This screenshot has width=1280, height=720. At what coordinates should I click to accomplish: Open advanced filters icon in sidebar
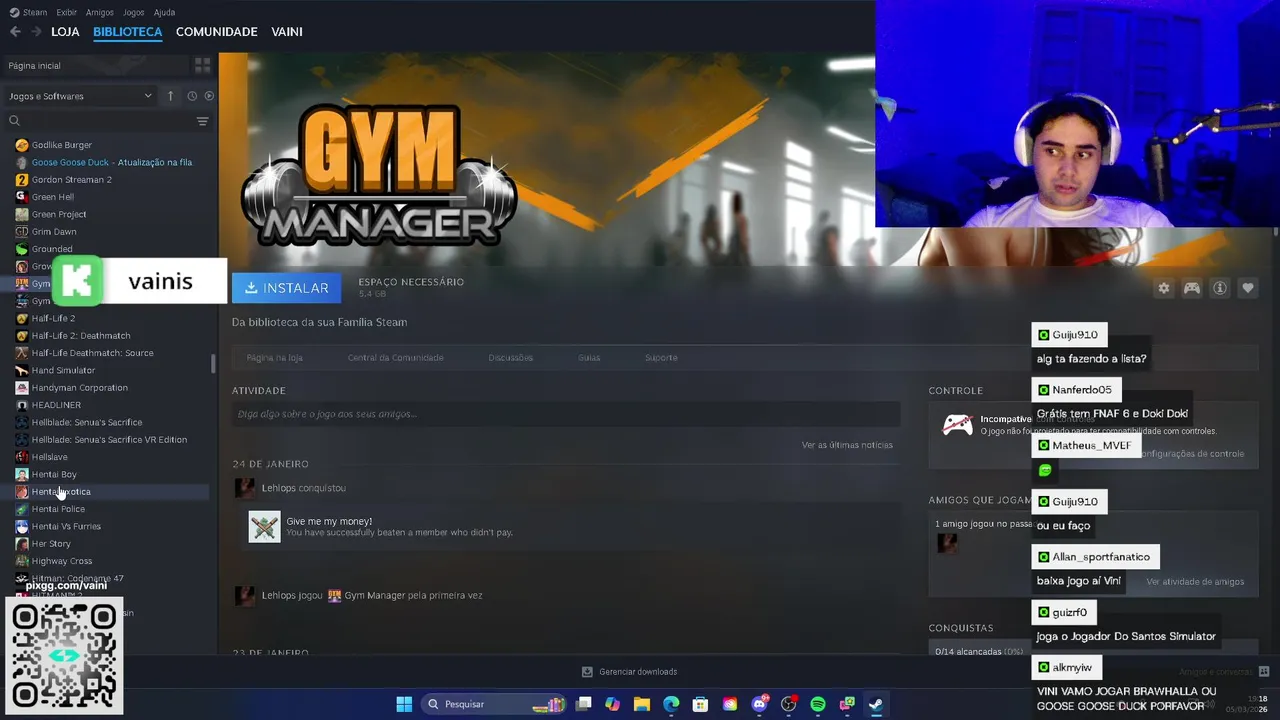tap(202, 121)
